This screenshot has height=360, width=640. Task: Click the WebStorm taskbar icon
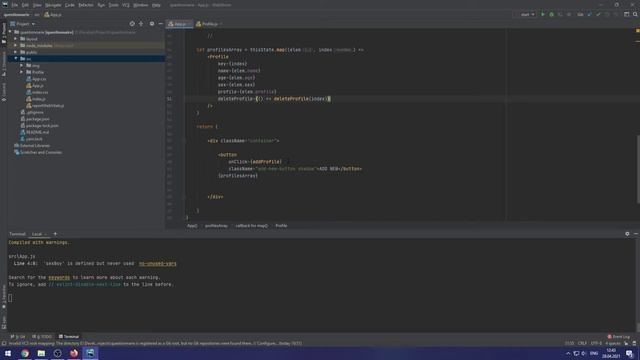click(90, 353)
